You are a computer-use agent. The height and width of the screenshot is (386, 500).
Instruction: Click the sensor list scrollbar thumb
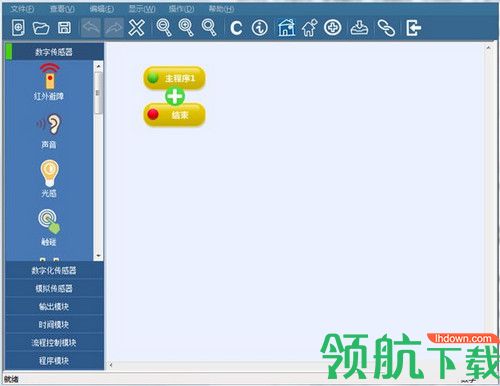[98, 93]
